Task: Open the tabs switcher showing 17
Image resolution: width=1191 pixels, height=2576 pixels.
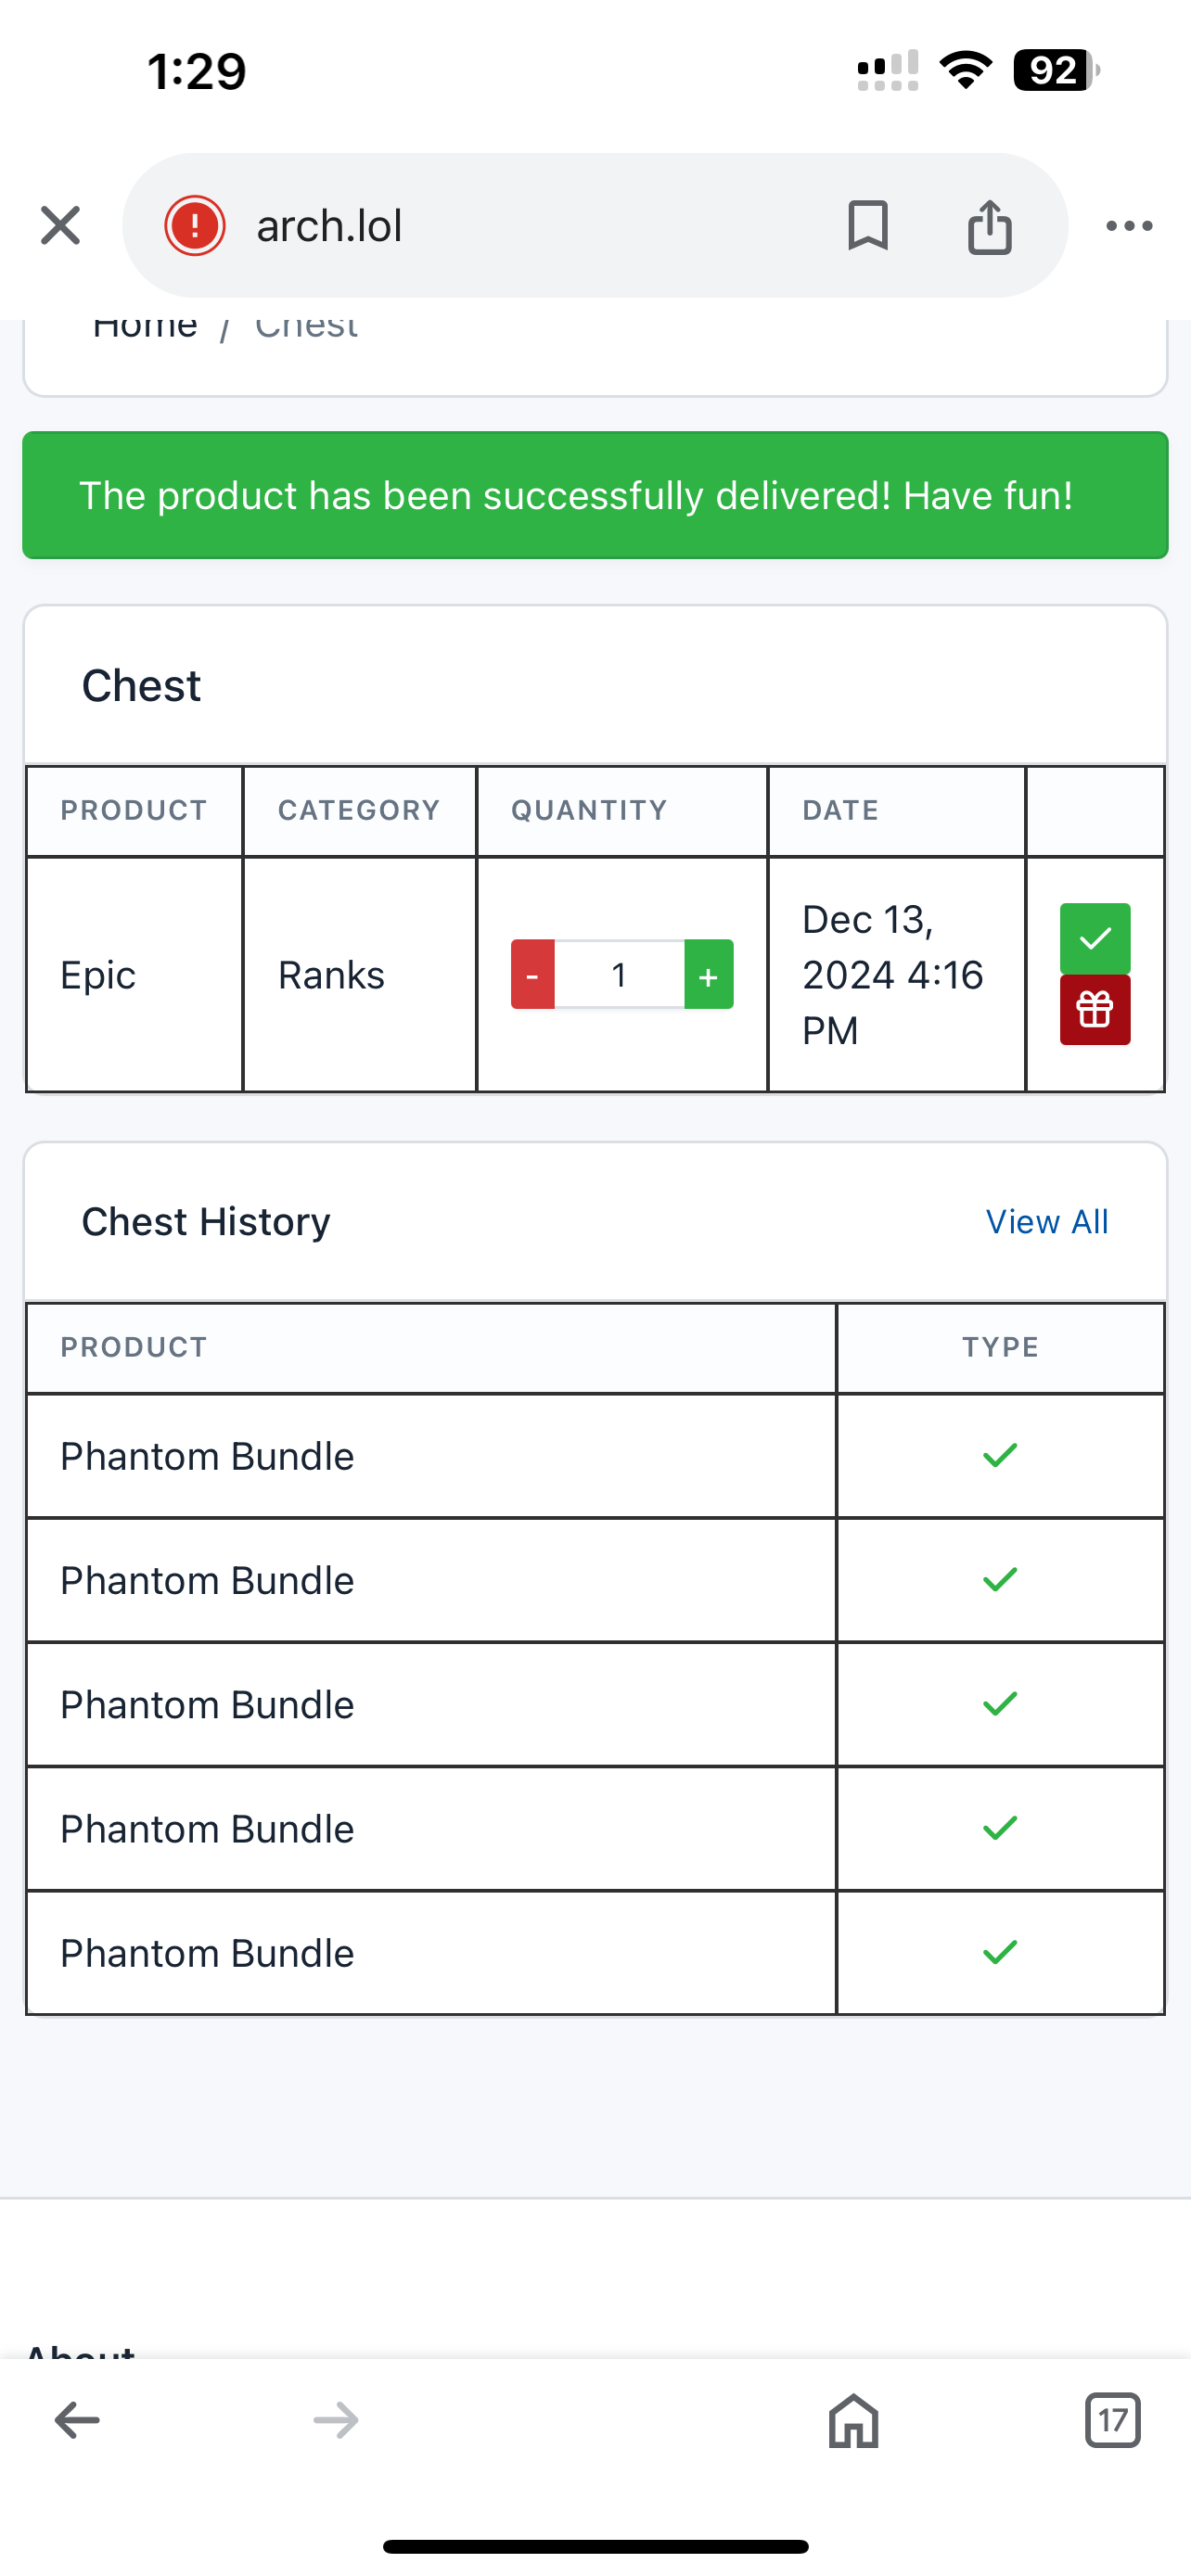Action: click(x=1112, y=2420)
